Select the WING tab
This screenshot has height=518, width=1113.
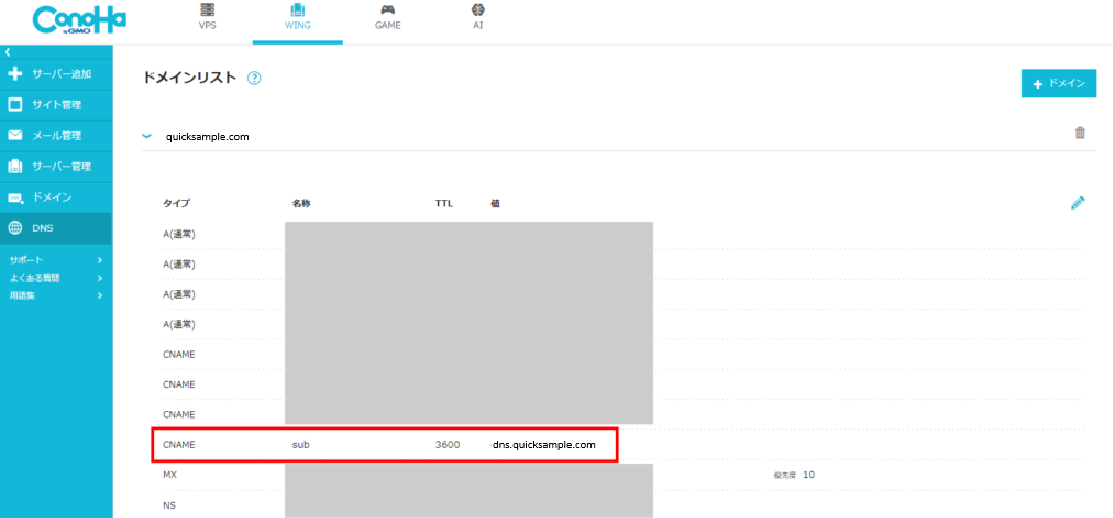point(297,17)
